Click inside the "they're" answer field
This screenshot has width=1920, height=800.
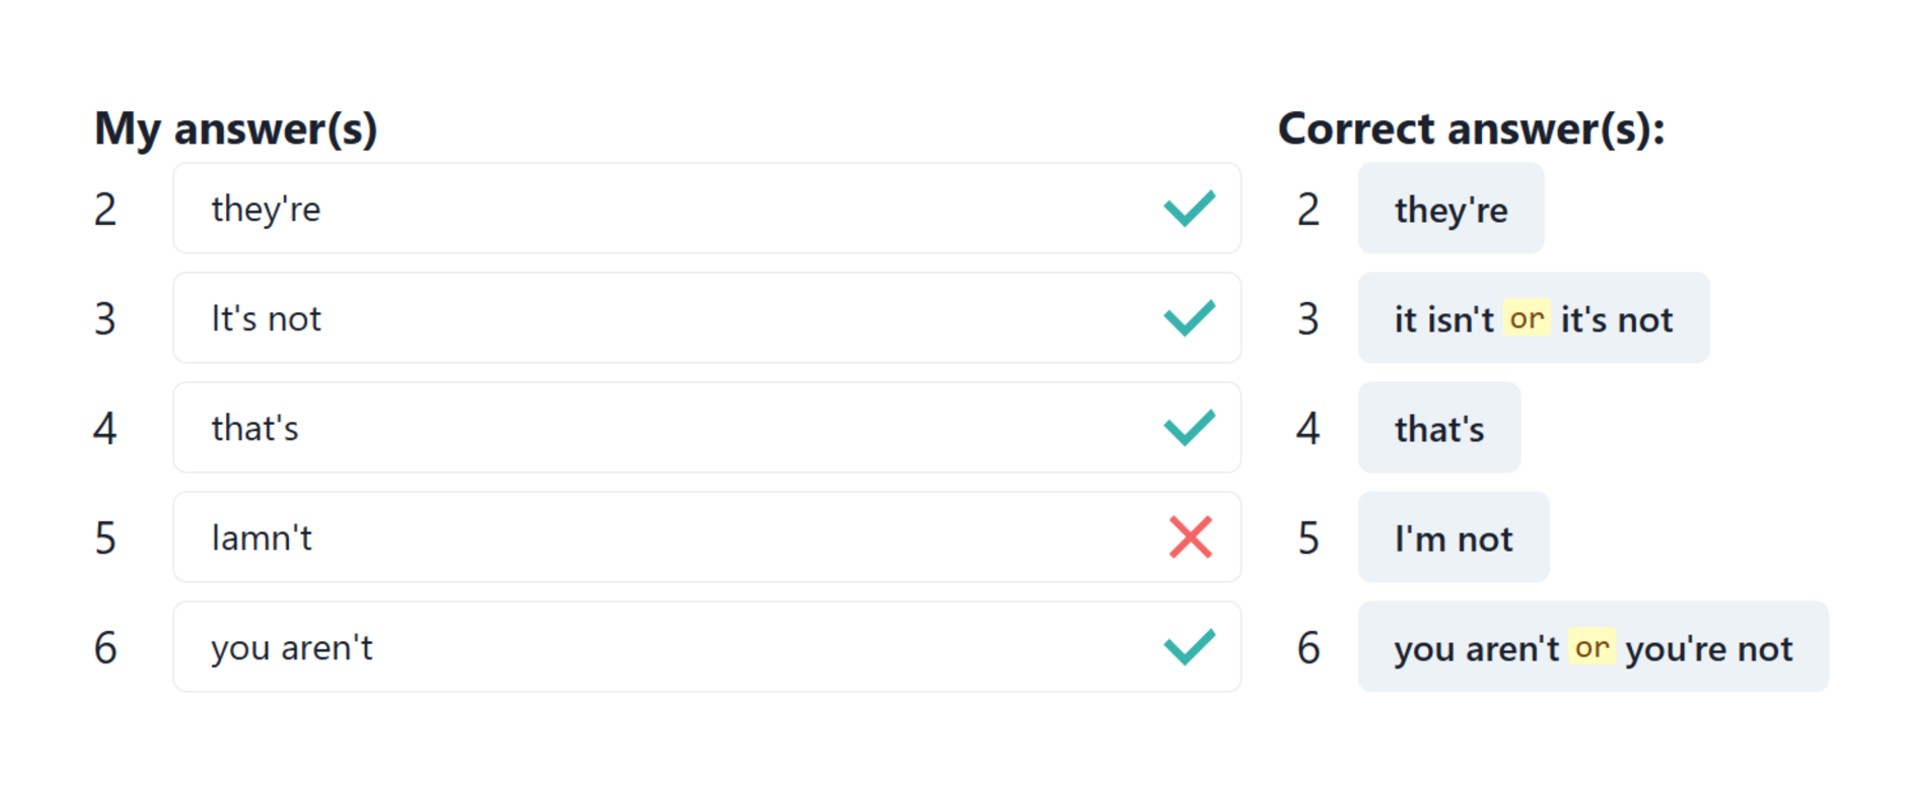707,208
